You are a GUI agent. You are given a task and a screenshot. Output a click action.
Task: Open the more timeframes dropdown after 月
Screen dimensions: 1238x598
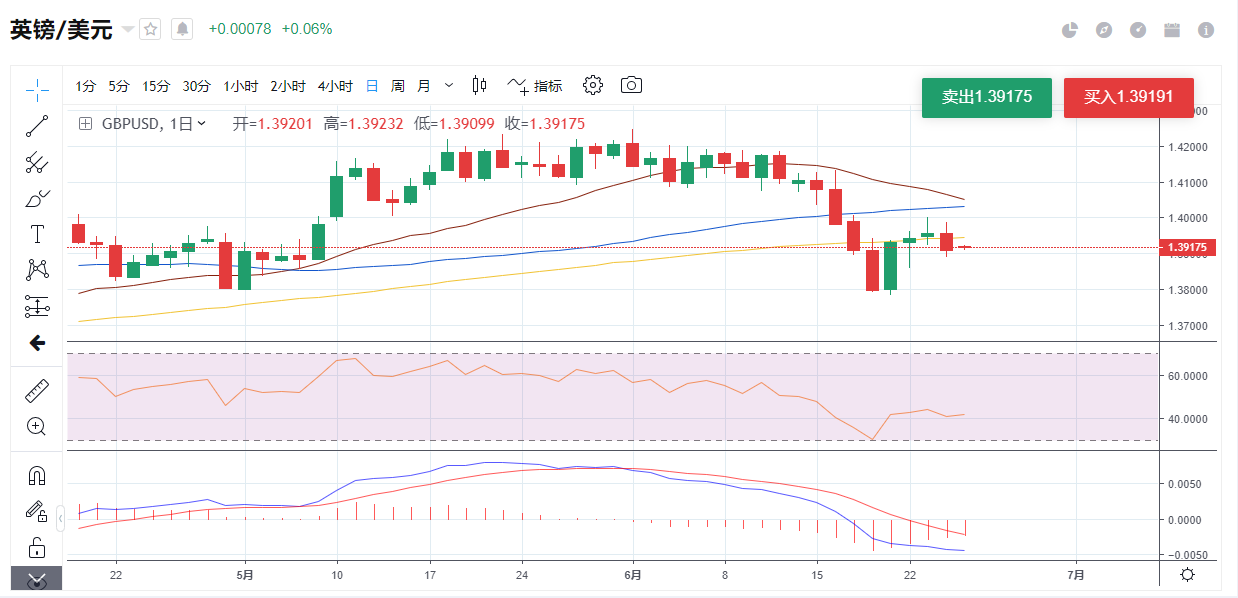(449, 86)
